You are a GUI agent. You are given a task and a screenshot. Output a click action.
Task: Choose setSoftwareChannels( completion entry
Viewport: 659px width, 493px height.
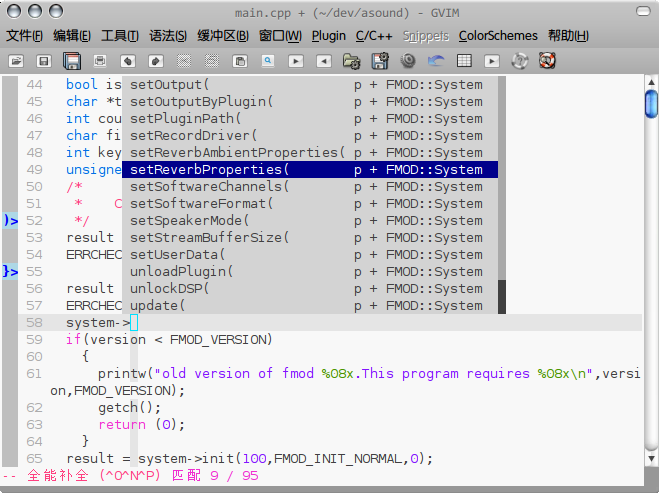coord(310,187)
